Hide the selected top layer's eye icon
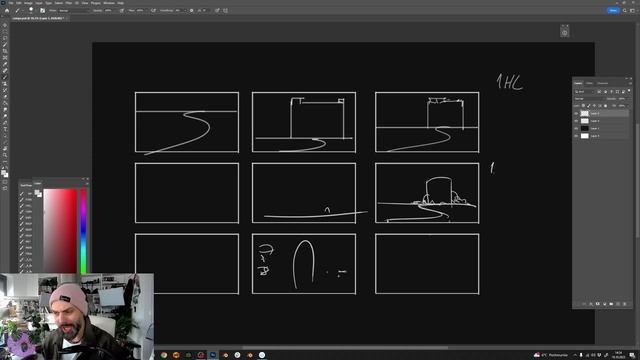The width and height of the screenshot is (640, 360). tap(576, 113)
